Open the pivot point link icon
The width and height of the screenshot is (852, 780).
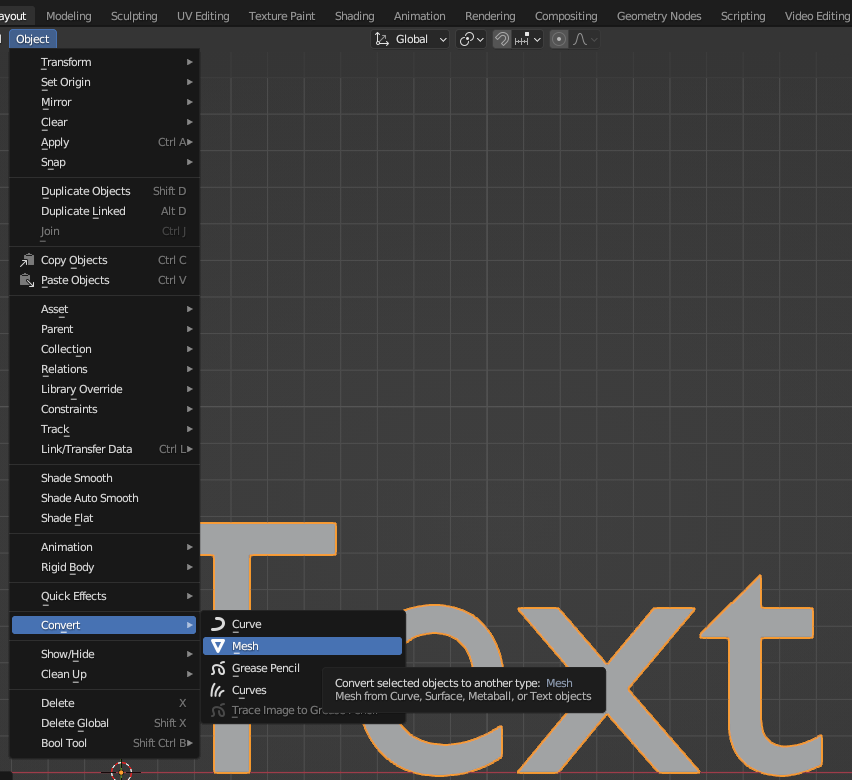[x=471, y=39]
